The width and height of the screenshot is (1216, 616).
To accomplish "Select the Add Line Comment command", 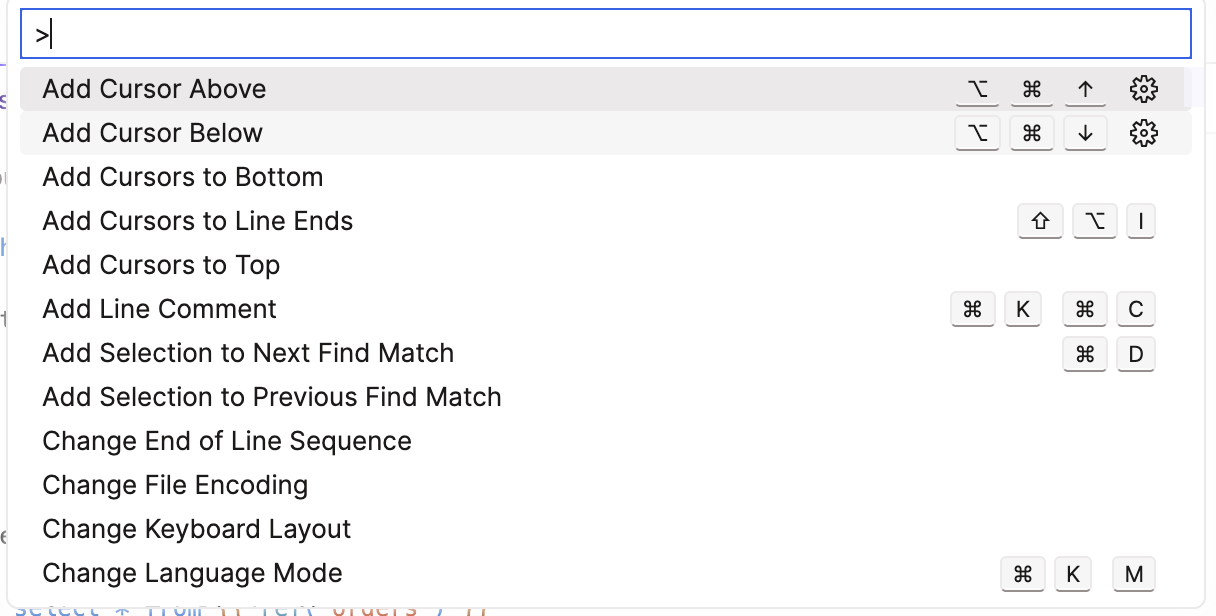I will coord(159,309).
